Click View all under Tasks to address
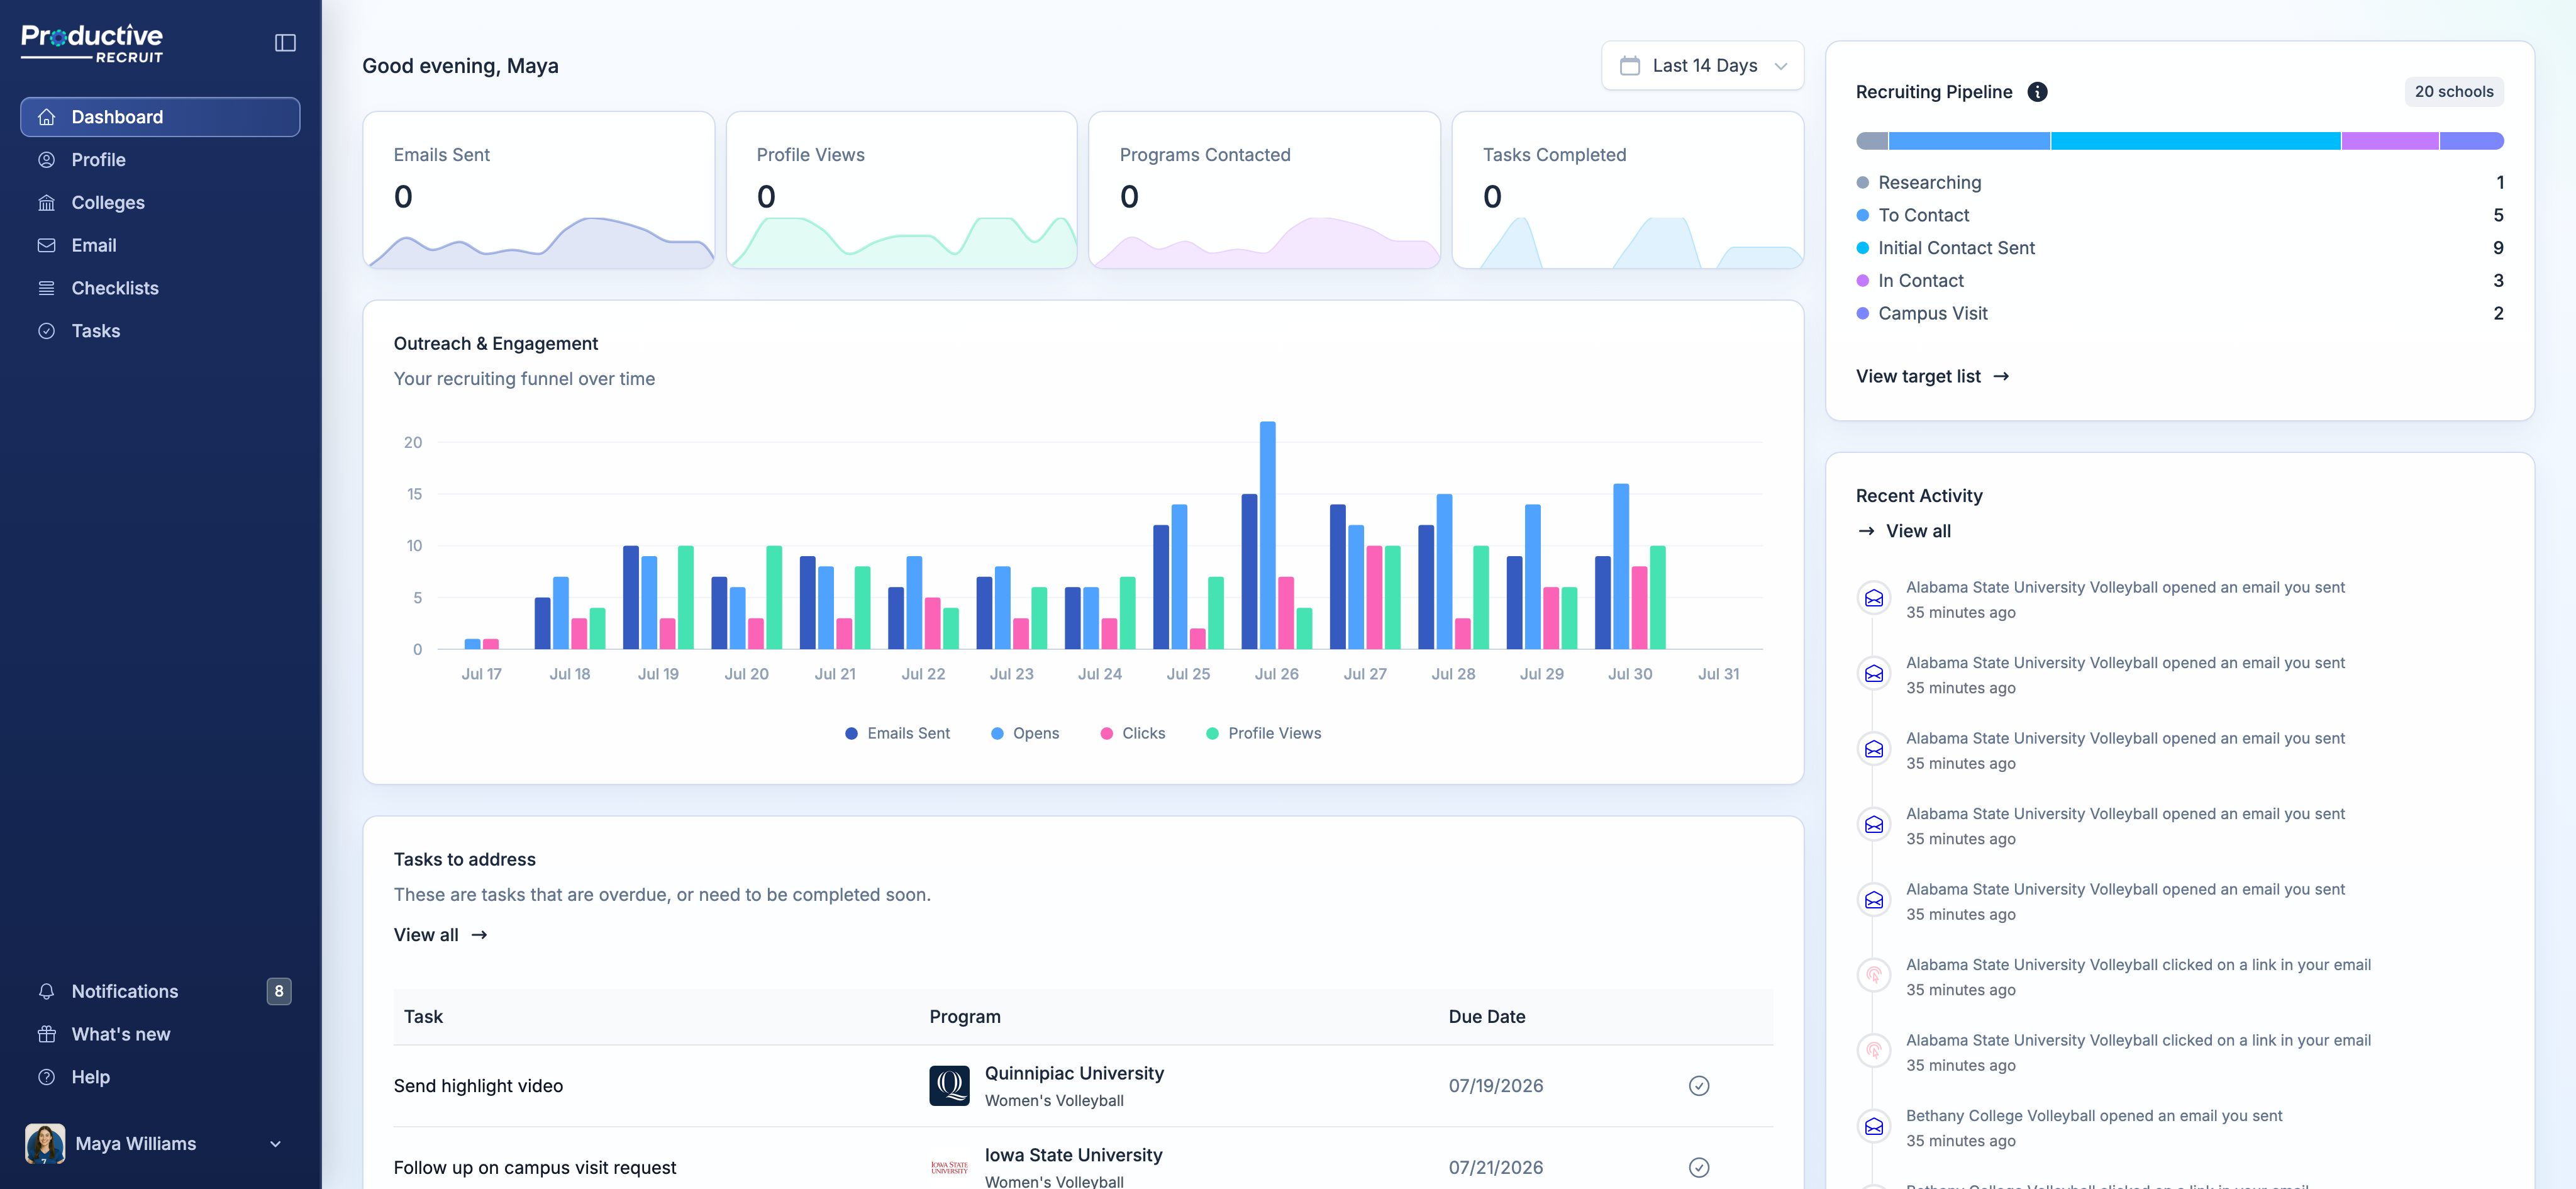 click(440, 935)
